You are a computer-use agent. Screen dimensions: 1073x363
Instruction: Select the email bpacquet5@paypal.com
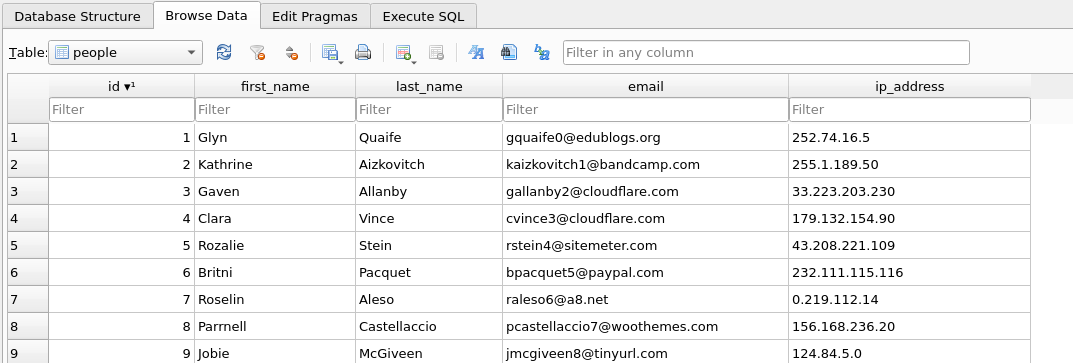646,273
